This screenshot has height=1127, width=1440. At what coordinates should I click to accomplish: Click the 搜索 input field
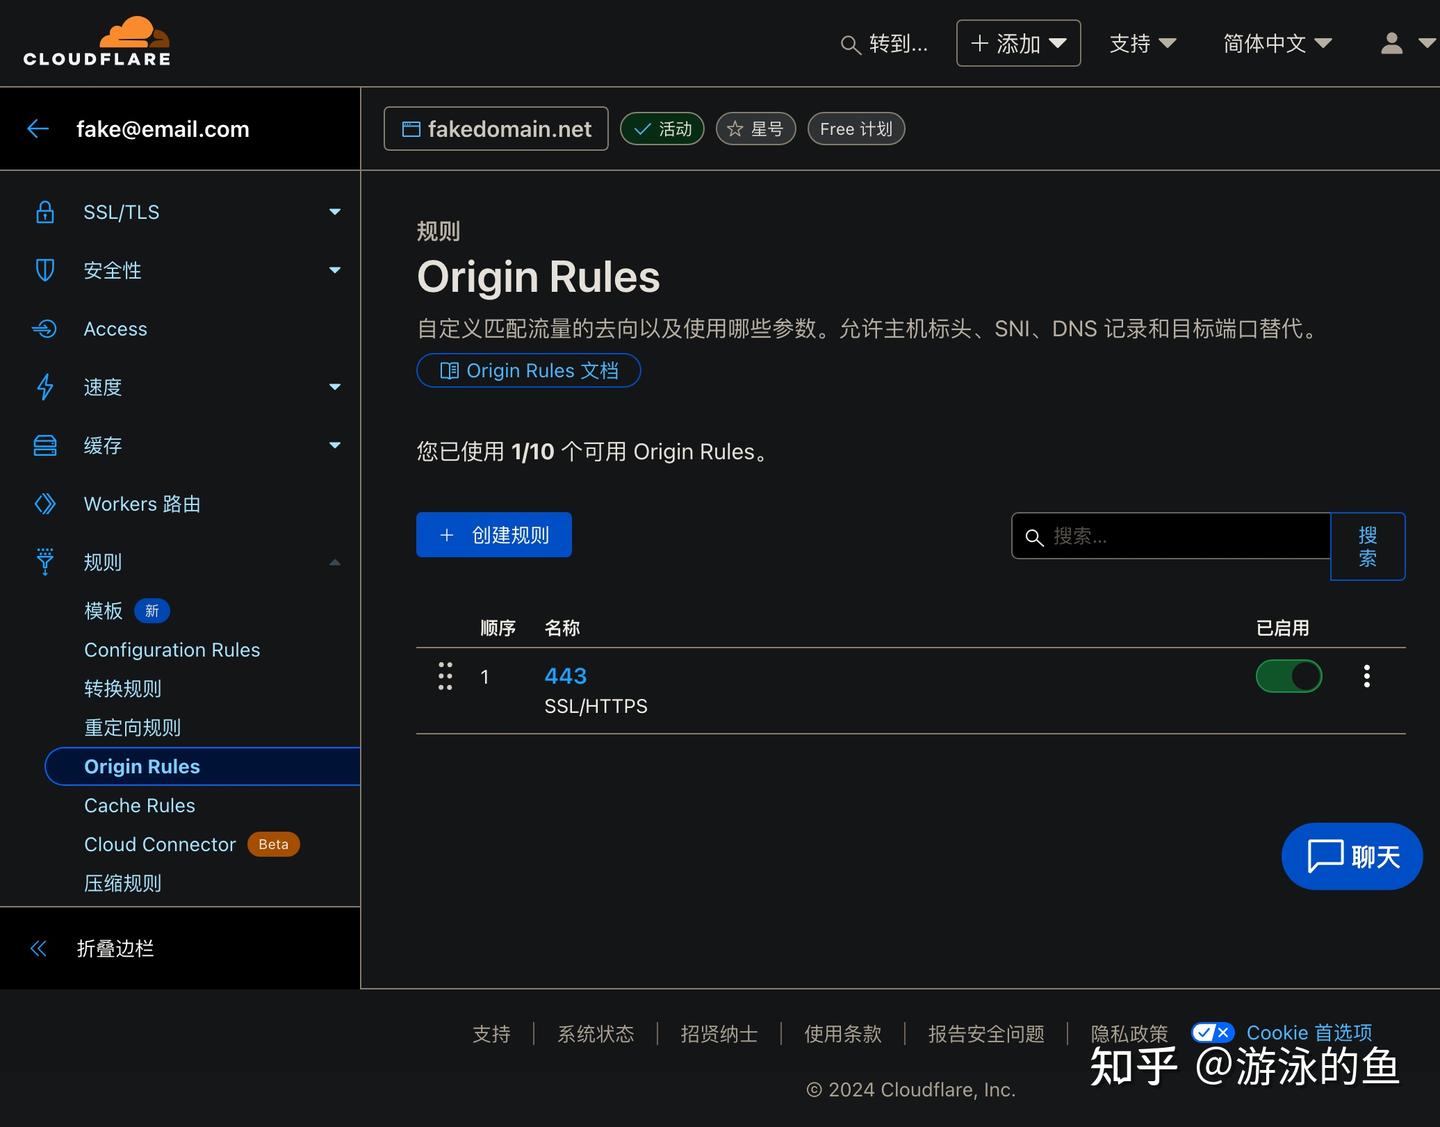click(1170, 536)
